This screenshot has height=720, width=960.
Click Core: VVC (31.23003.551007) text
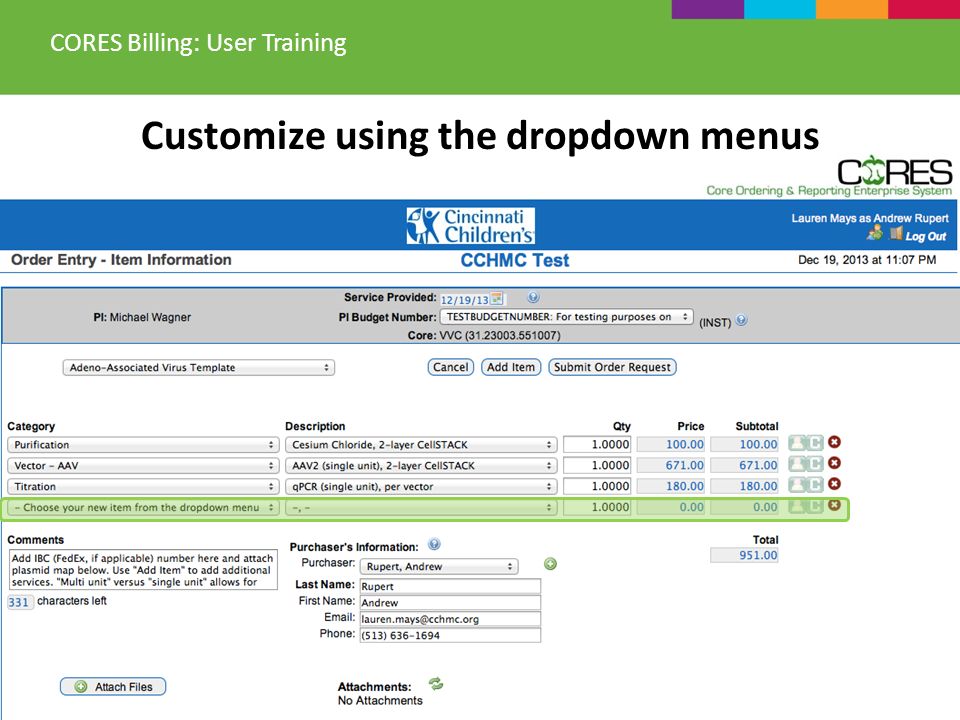pyautogui.click(x=484, y=336)
